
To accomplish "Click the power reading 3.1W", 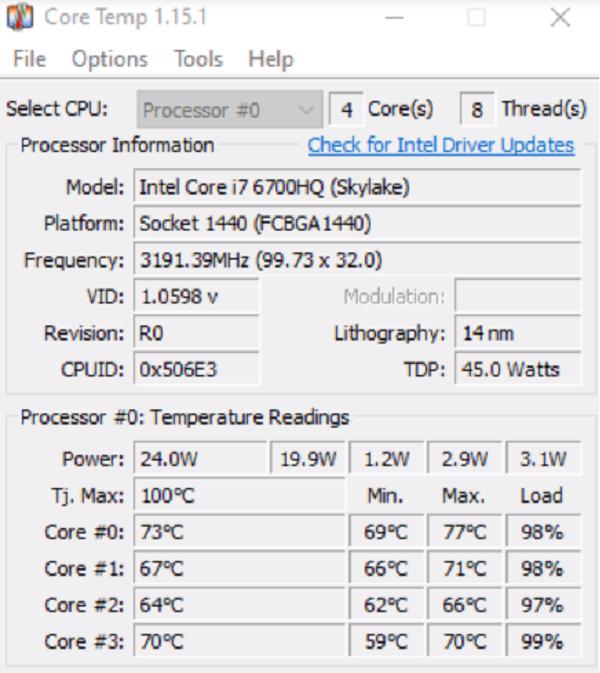I will coord(543,459).
